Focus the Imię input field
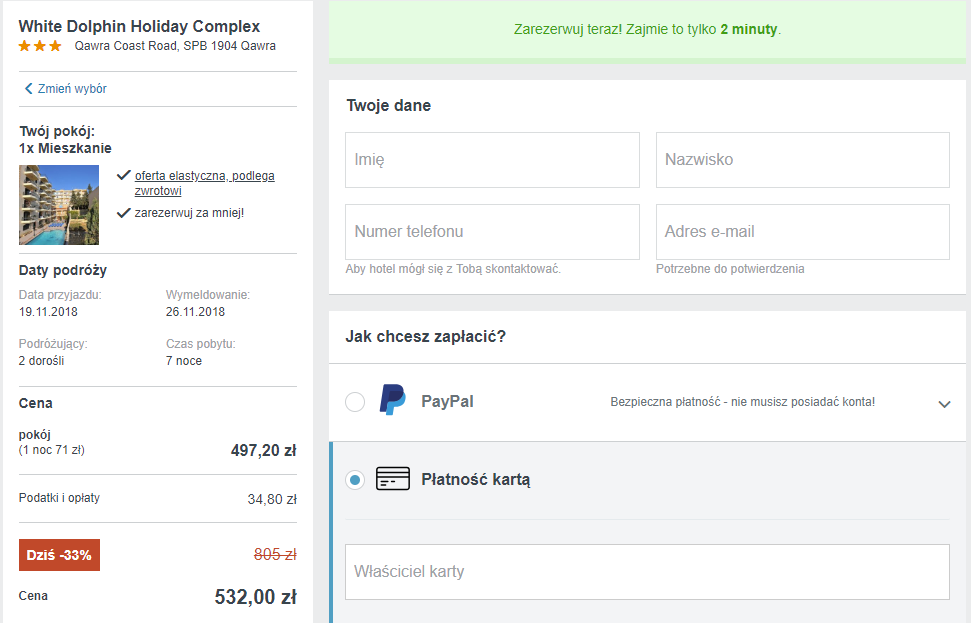971x623 pixels. coord(492,160)
